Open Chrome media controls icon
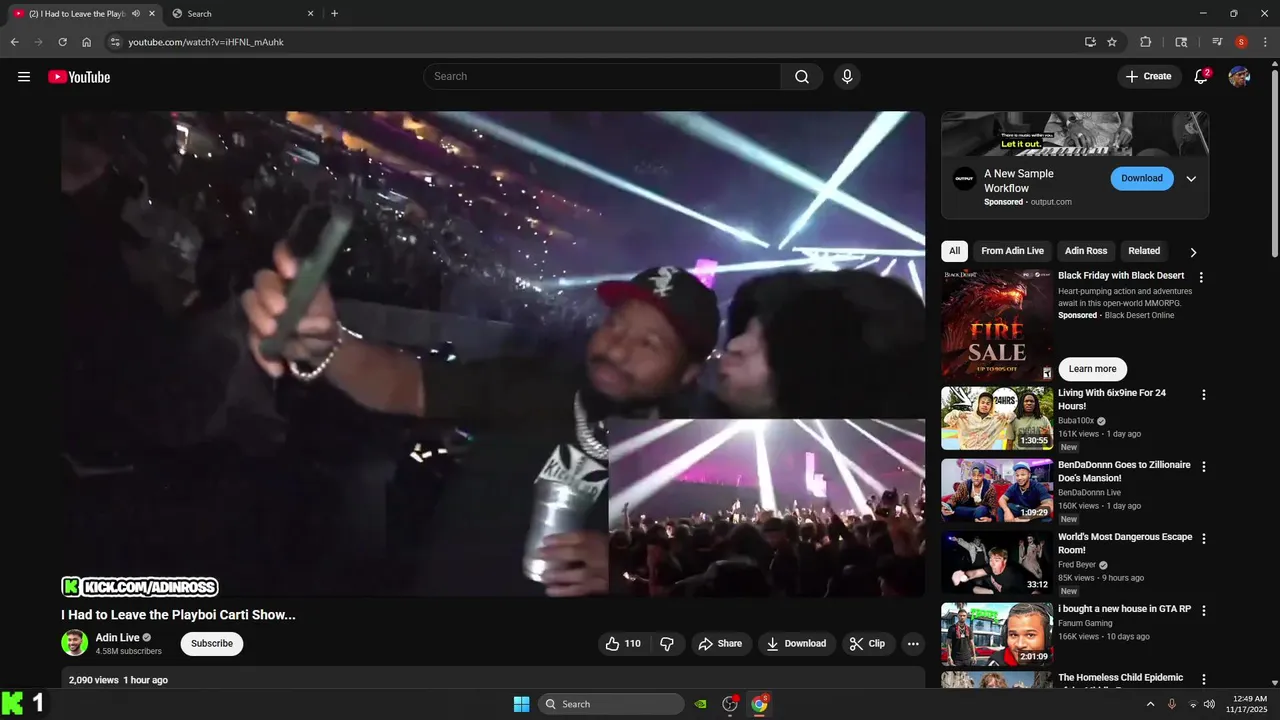The height and width of the screenshot is (720, 1280). pyautogui.click(x=1217, y=42)
